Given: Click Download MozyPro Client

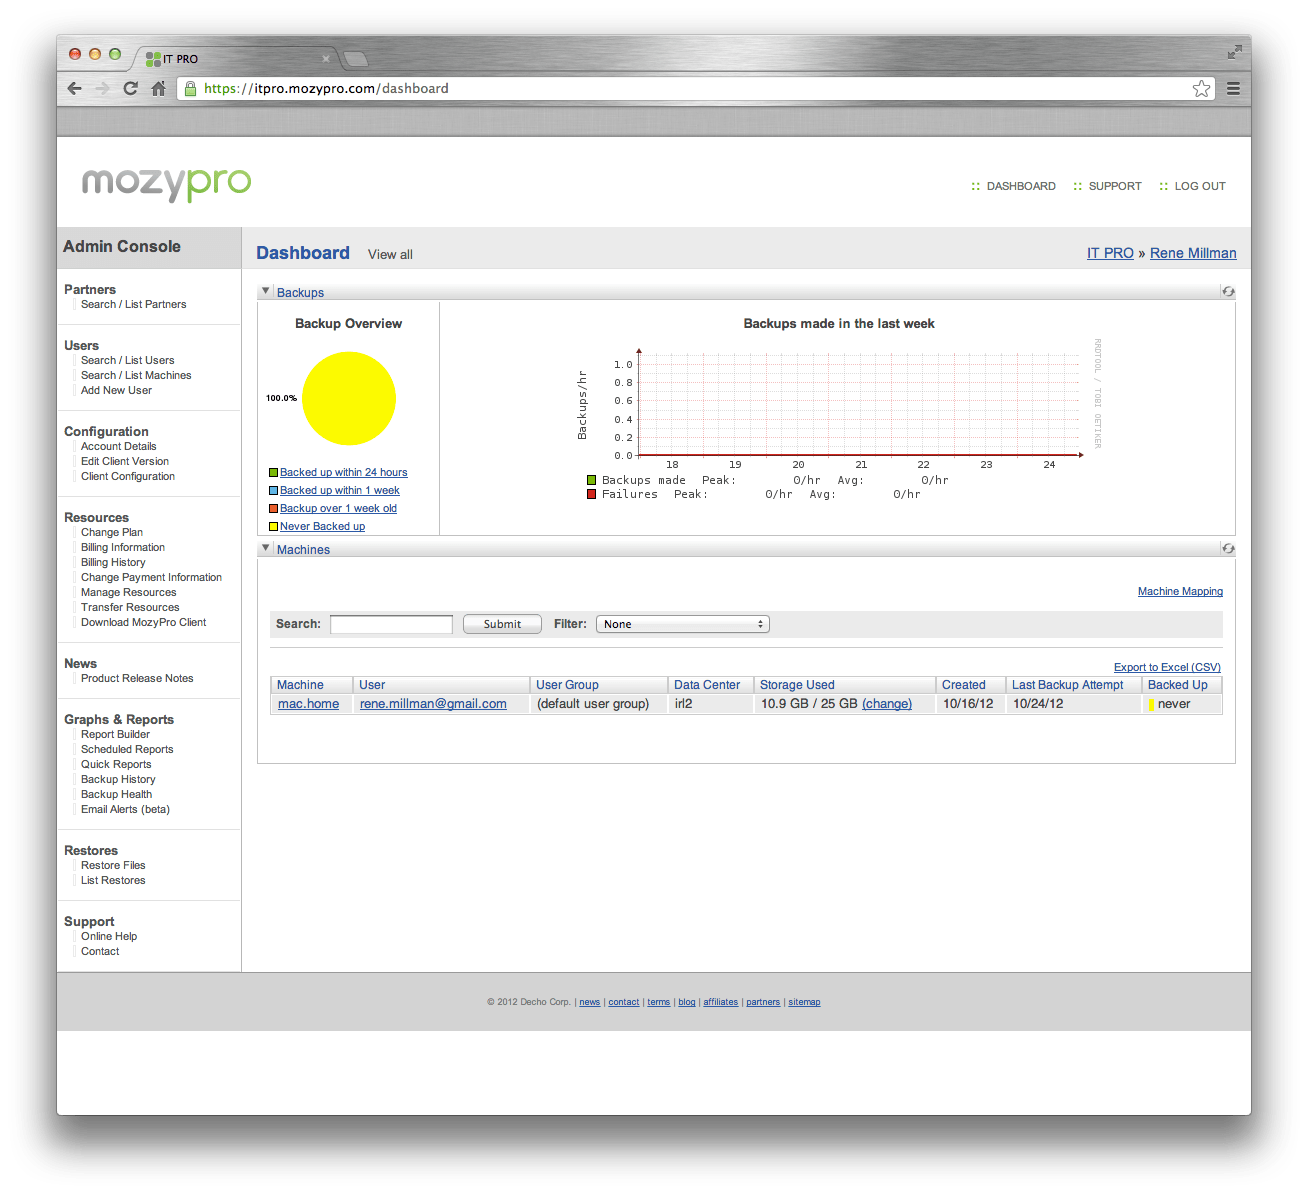Looking at the screenshot, I should pos(143,622).
